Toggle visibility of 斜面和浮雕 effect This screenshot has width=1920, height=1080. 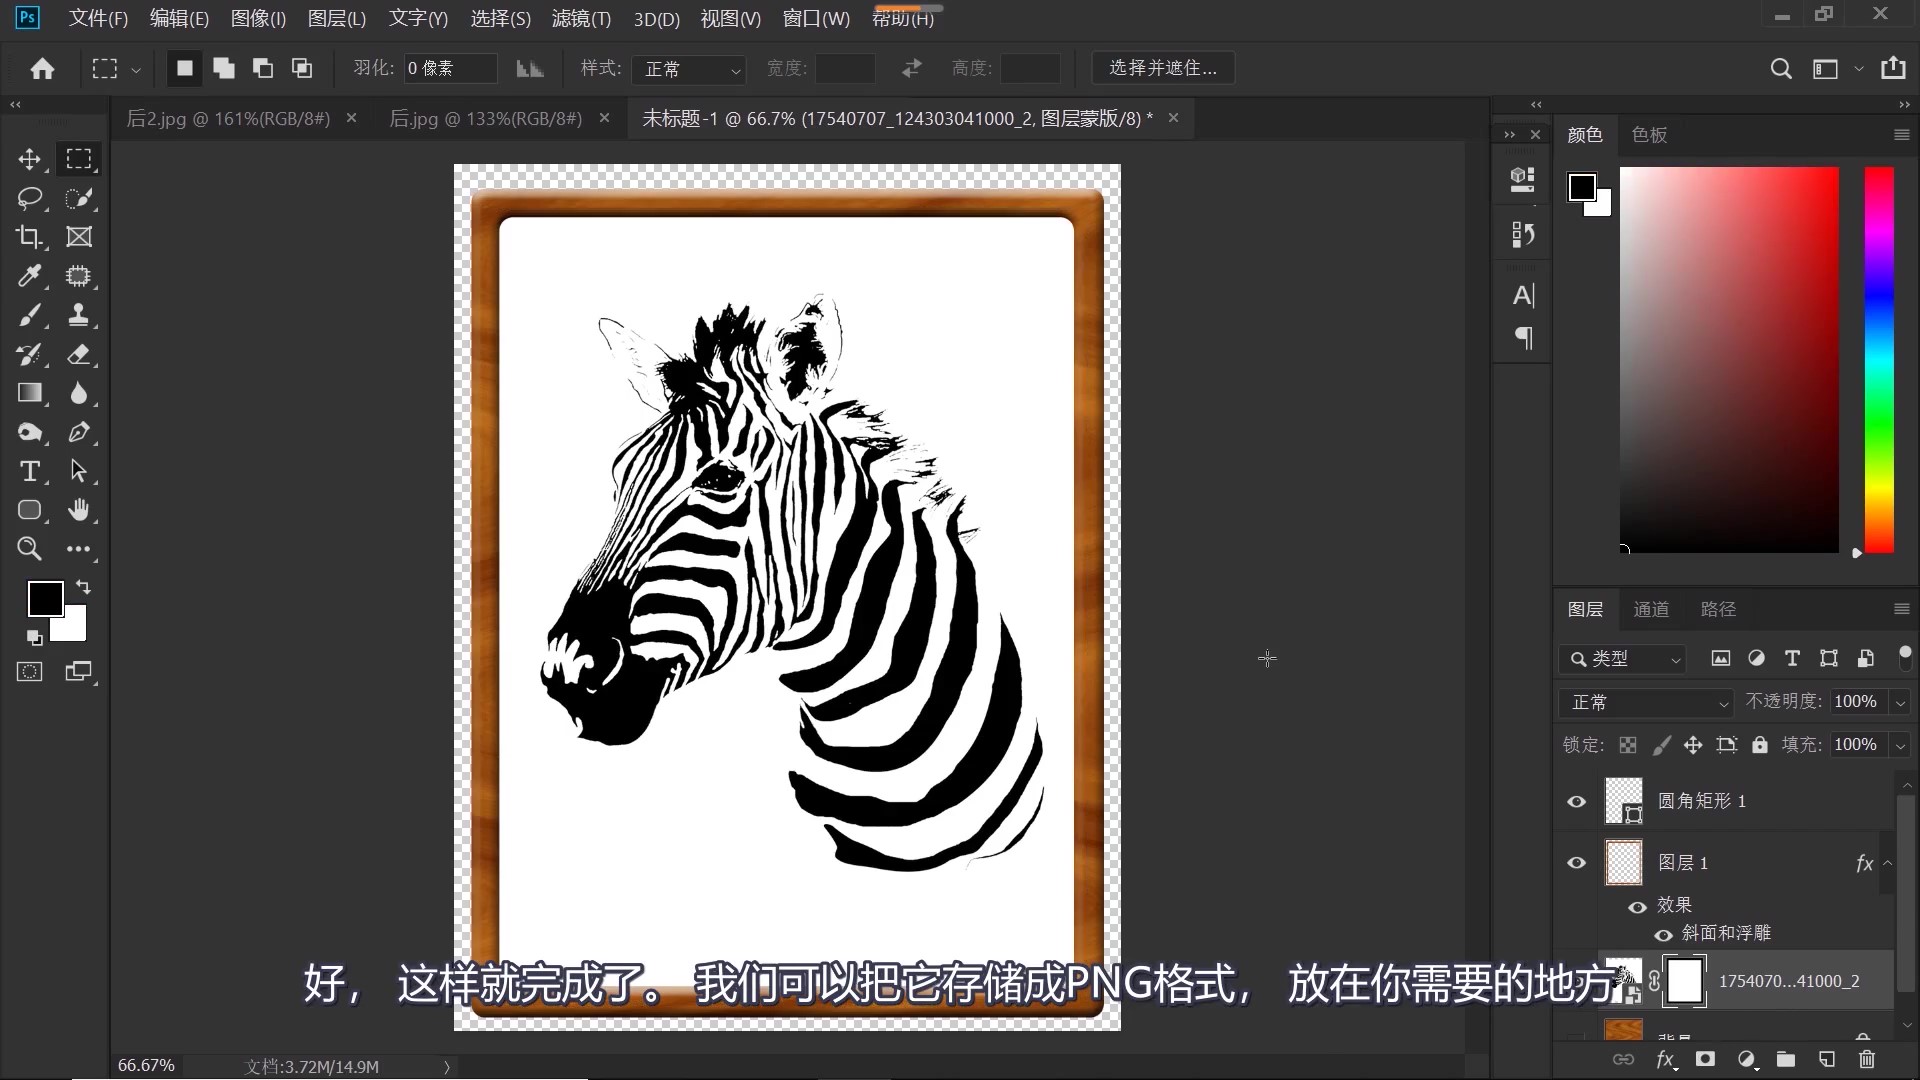[1663, 935]
